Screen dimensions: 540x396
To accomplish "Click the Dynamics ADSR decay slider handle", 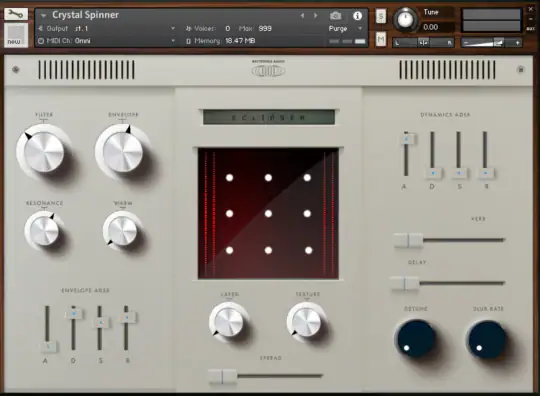I will pyautogui.click(x=433, y=173).
